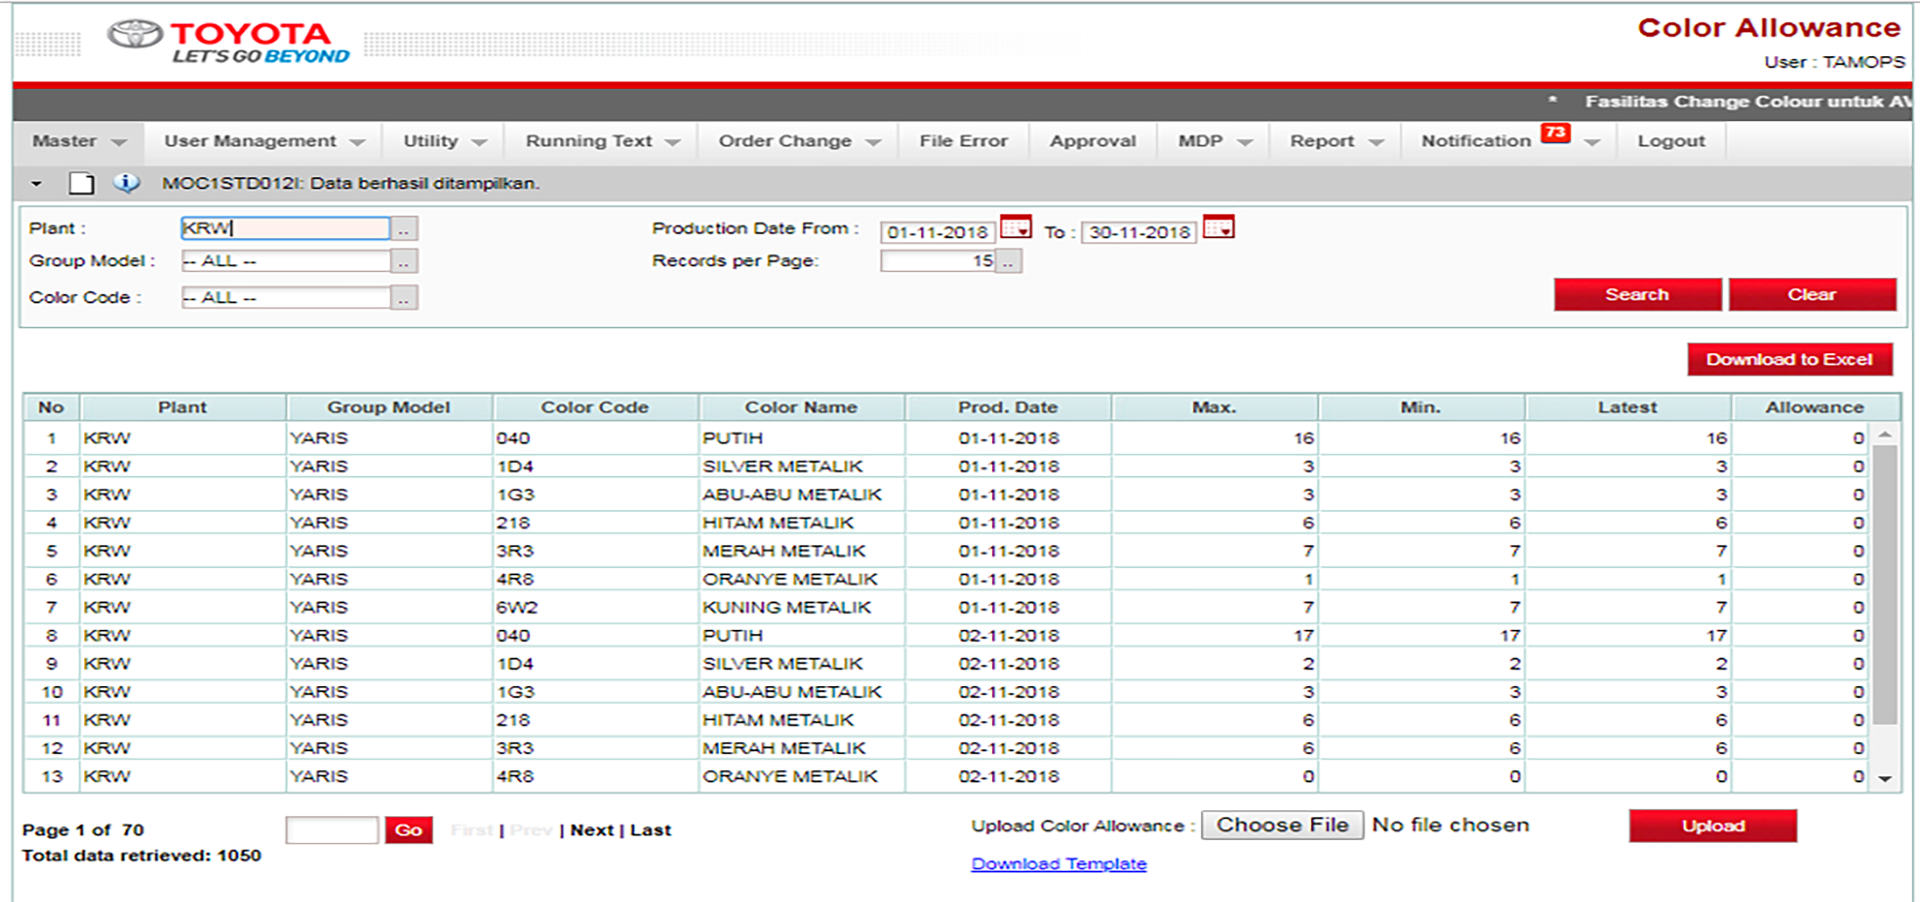Image resolution: width=1920 pixels, height=902 pixels.
Task: Expand the Master dropdown menu
Action: 79,141
